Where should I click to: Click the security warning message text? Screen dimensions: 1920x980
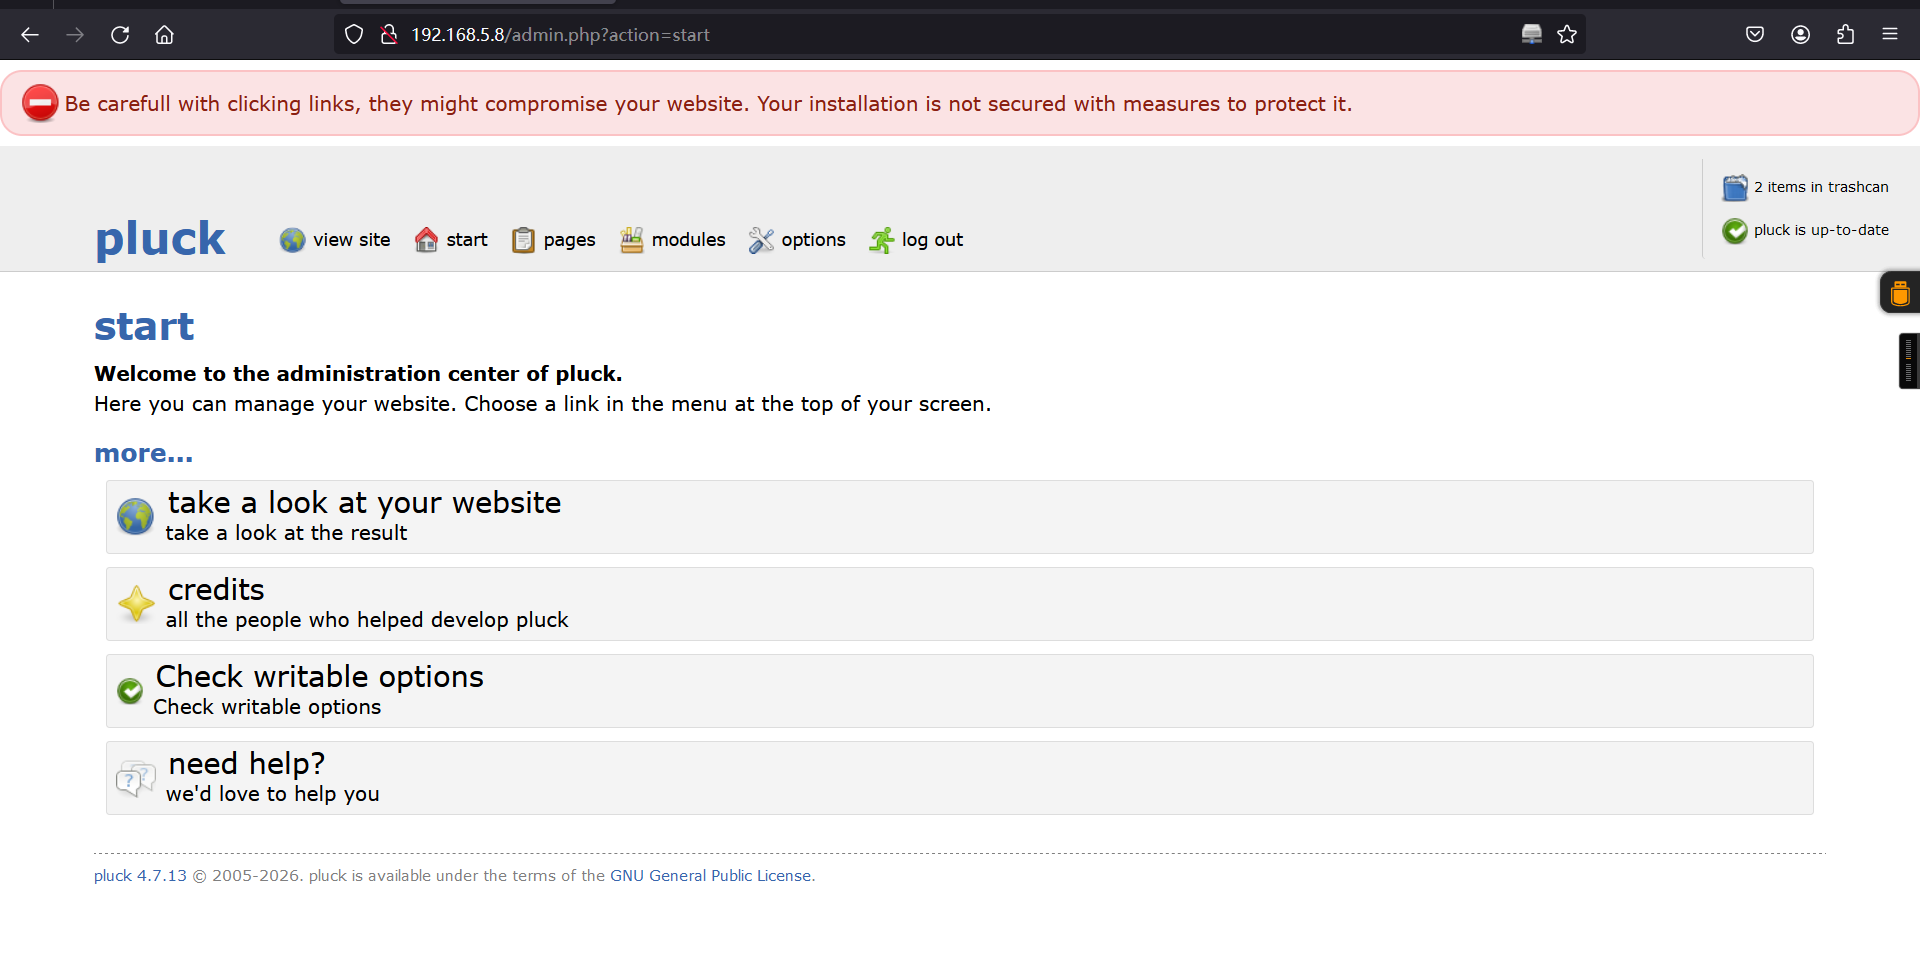click(708, 104)
